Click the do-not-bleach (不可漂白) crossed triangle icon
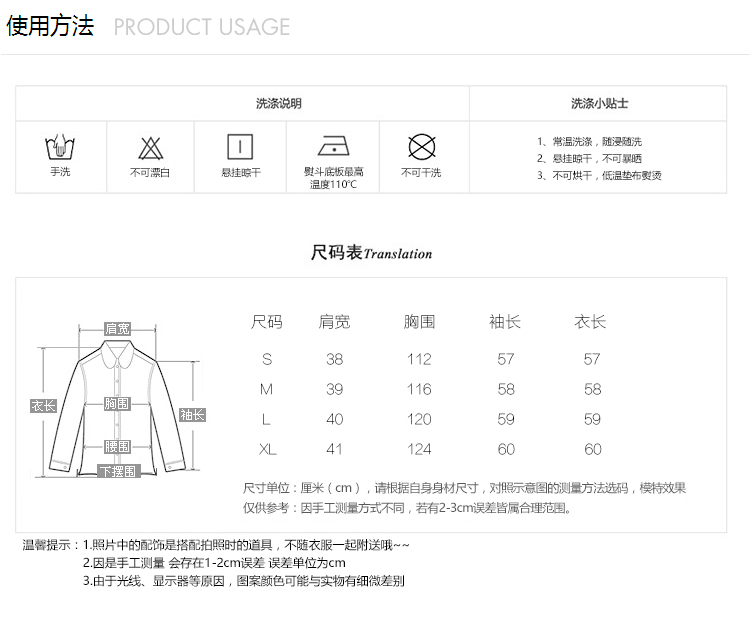This screenshot has height=617, width=750. (150, 148)
